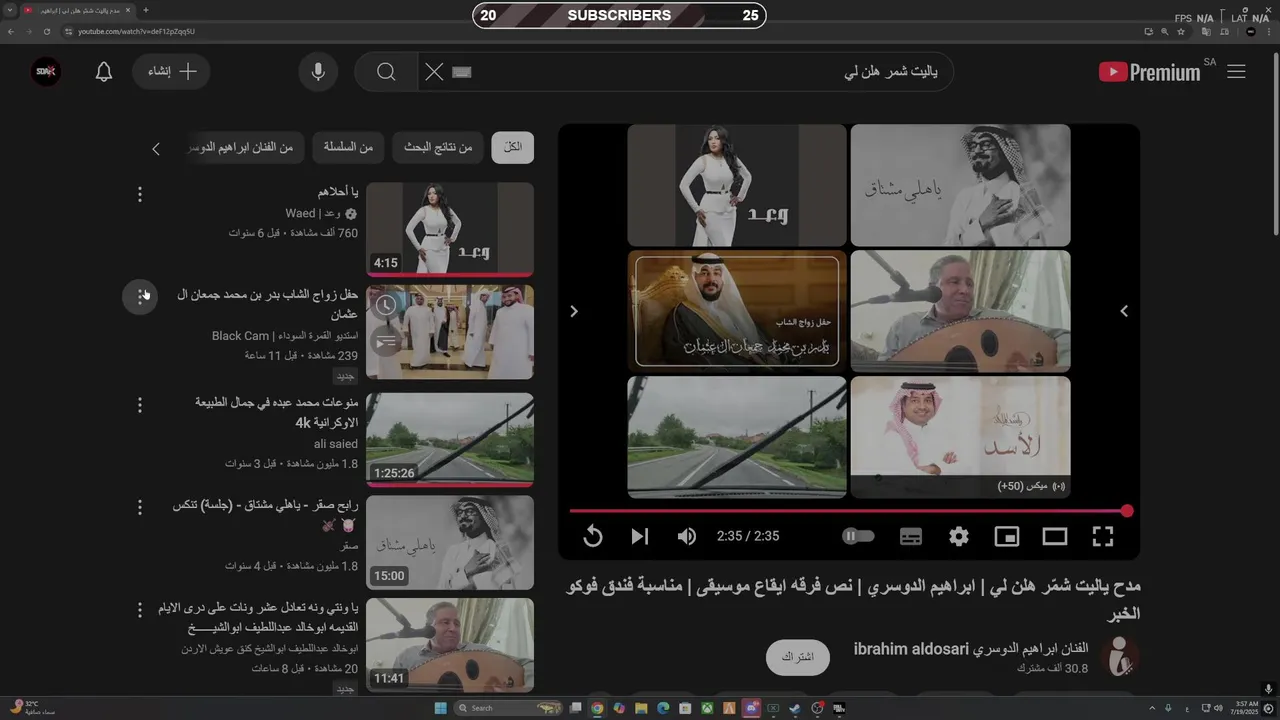Viewport: 1280px width, 720px height.
Task: Open 'يا أحلام' video thumbnail 4:15
Action: [450, 229]
